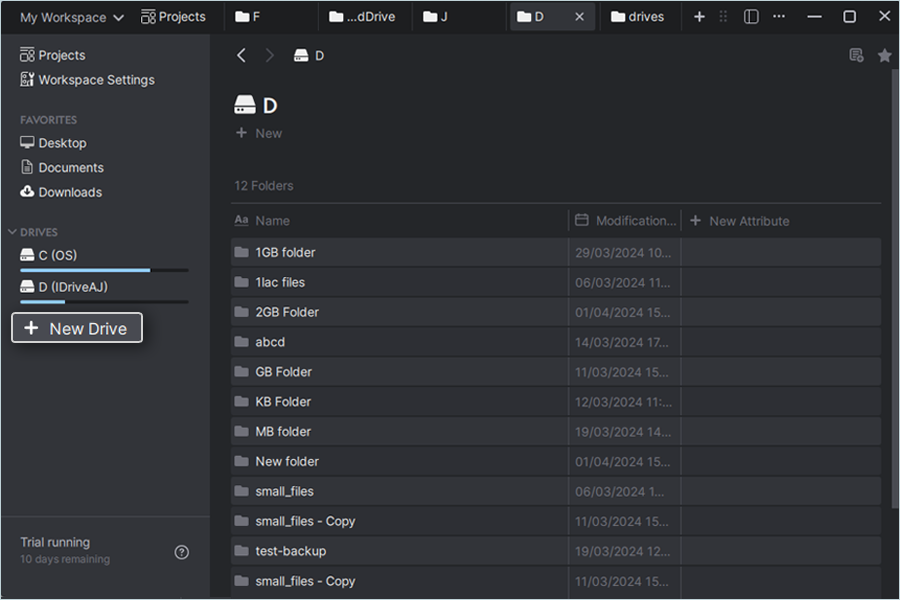Collapse the DRIVES section
This screenshot has height=600, width=900.
point(12,232)
